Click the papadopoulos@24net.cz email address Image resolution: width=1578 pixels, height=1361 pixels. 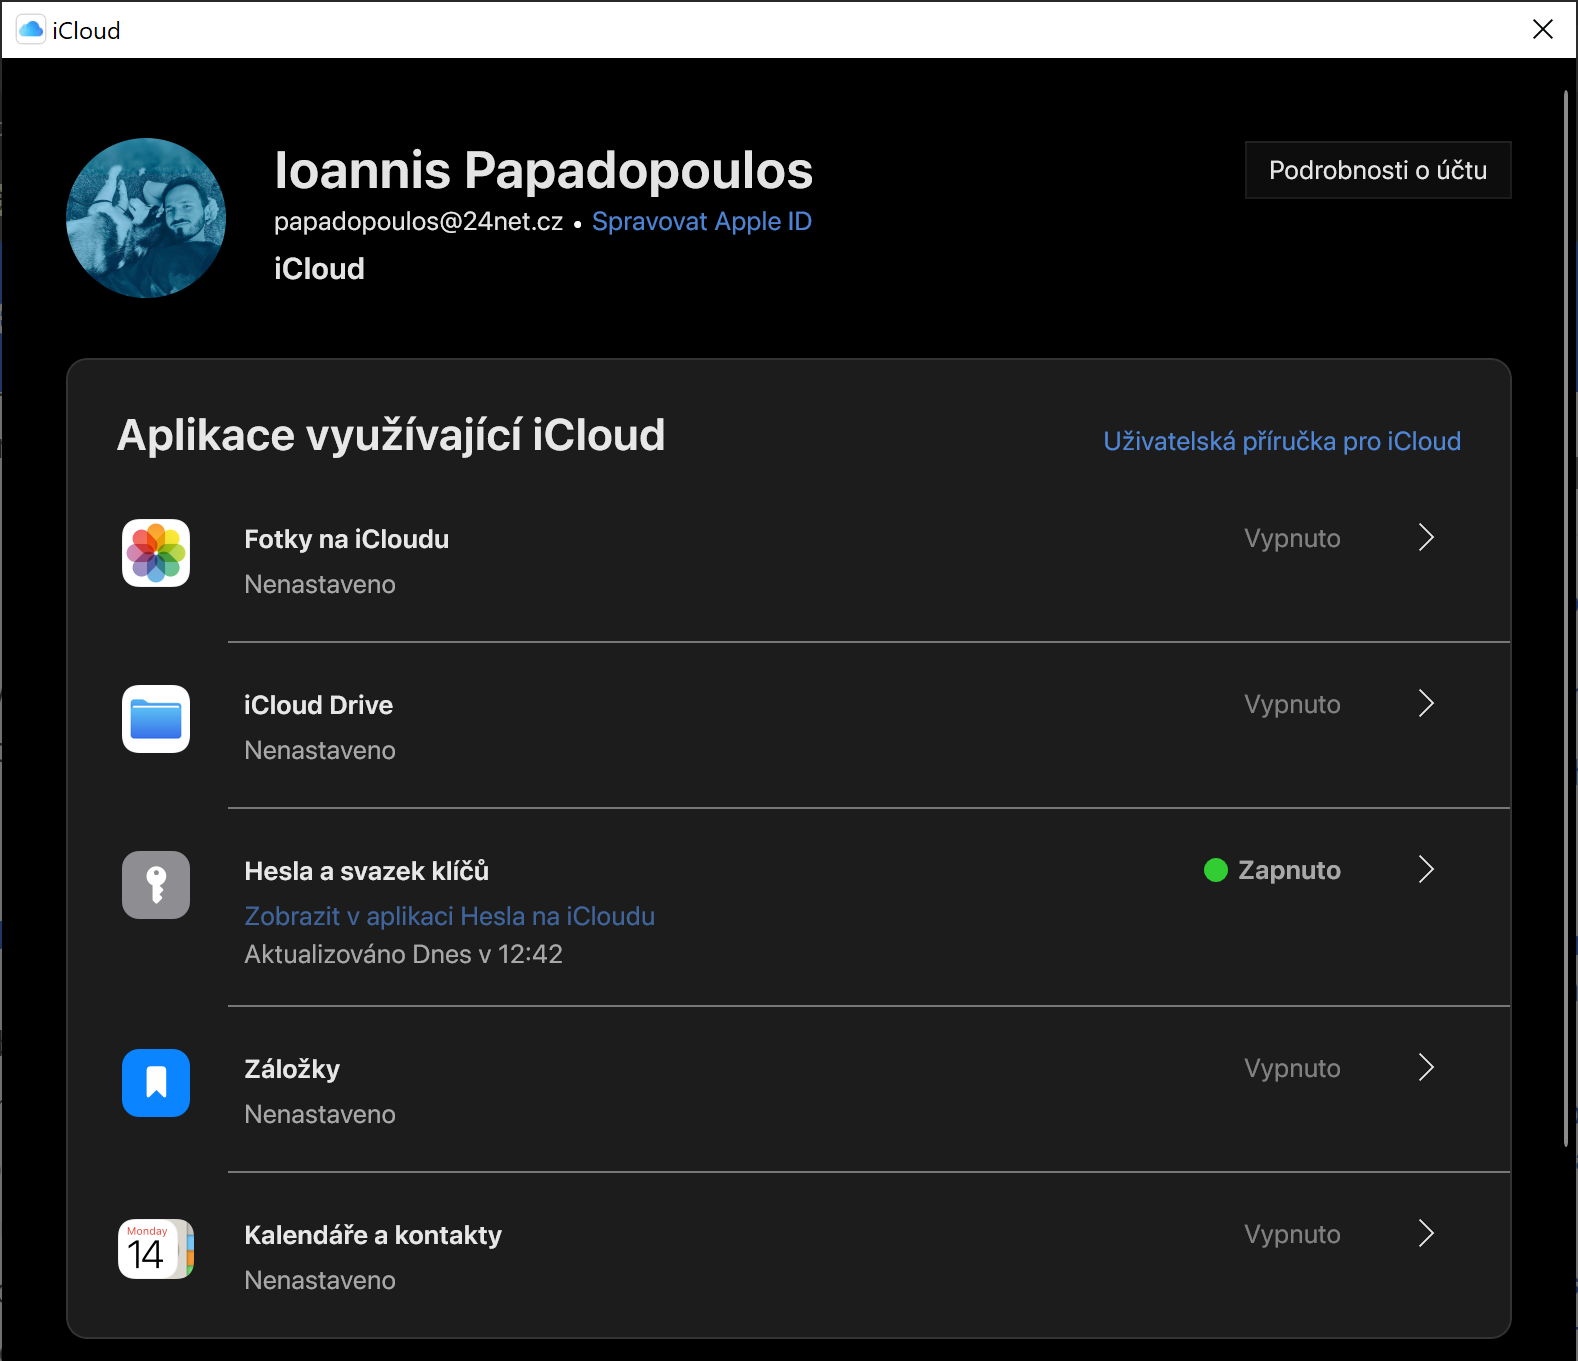pyautogui.click(x=419, y=221)
